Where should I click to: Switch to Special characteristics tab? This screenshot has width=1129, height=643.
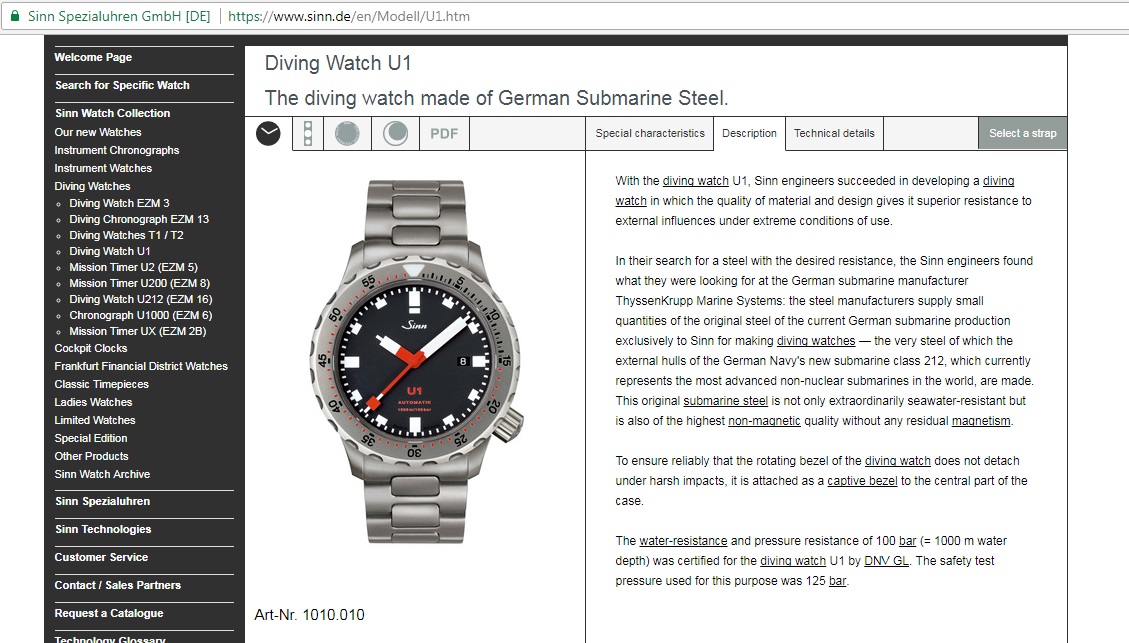click(649, 133)
